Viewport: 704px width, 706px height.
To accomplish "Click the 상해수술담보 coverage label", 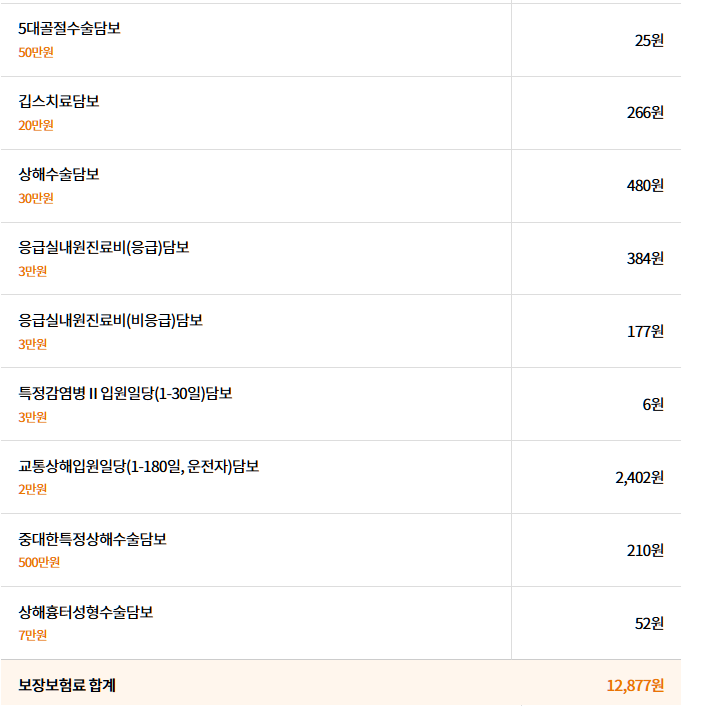I will [x=59, y=174].
